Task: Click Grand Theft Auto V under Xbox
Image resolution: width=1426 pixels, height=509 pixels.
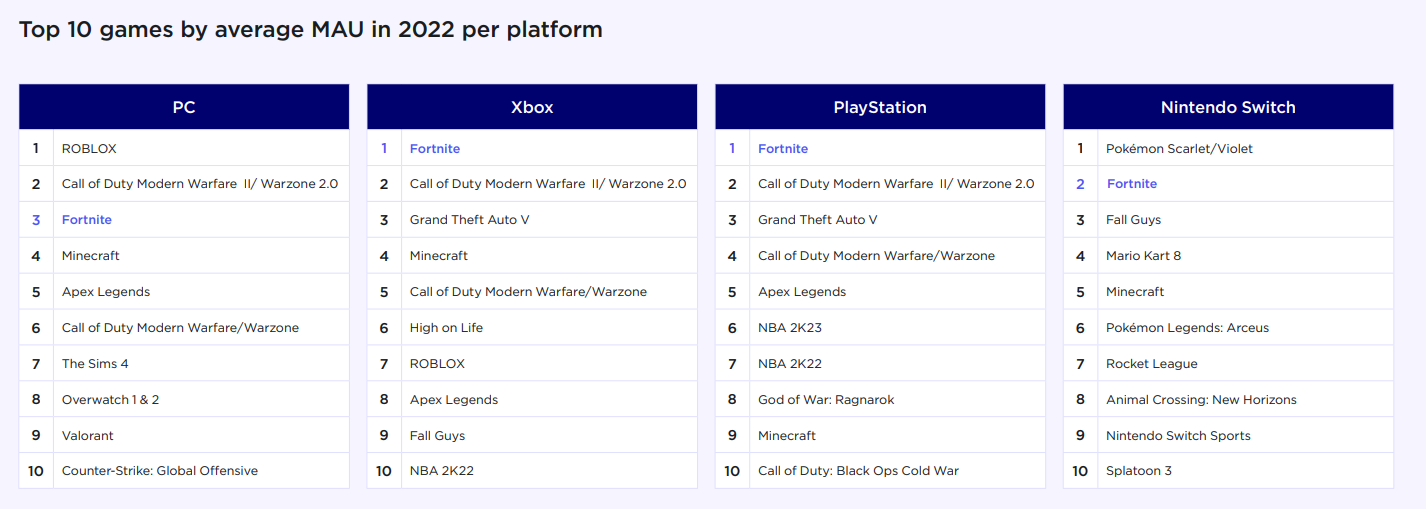Action: [470, 220]
